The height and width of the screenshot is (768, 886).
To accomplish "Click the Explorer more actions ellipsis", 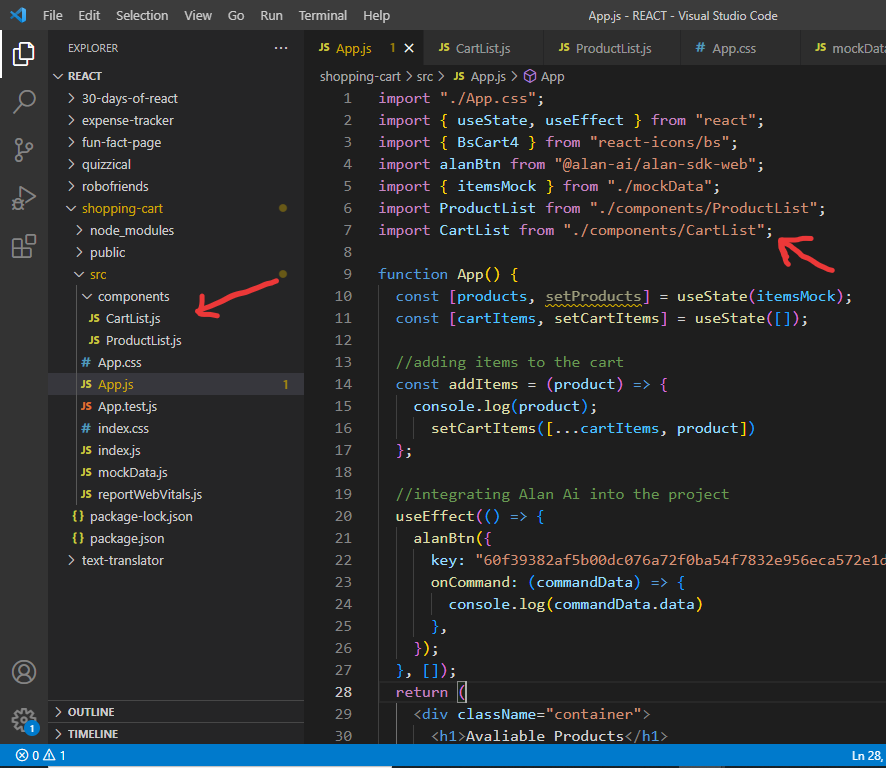I will point(281,48).
